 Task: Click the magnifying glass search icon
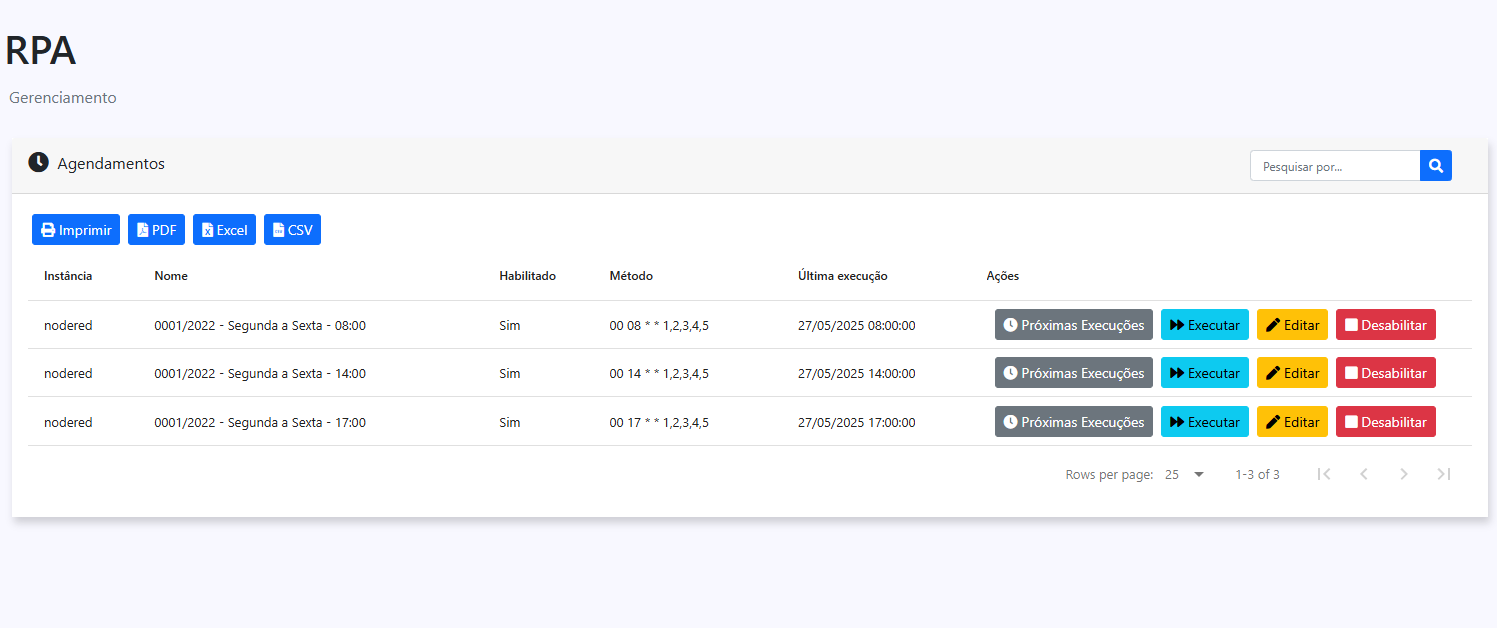click(x=1435, y=166)
